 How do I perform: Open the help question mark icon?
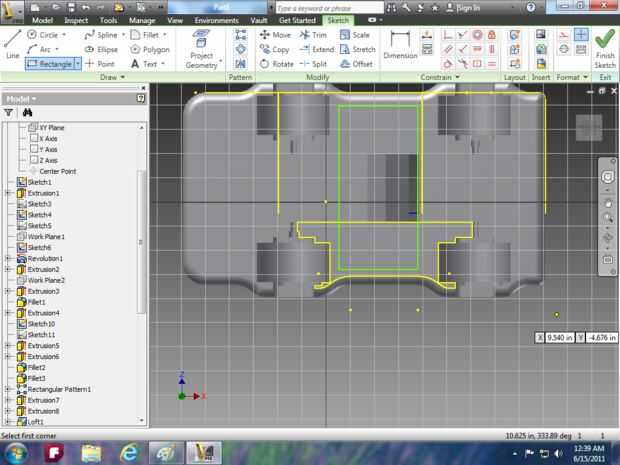(x=531, y=8)
